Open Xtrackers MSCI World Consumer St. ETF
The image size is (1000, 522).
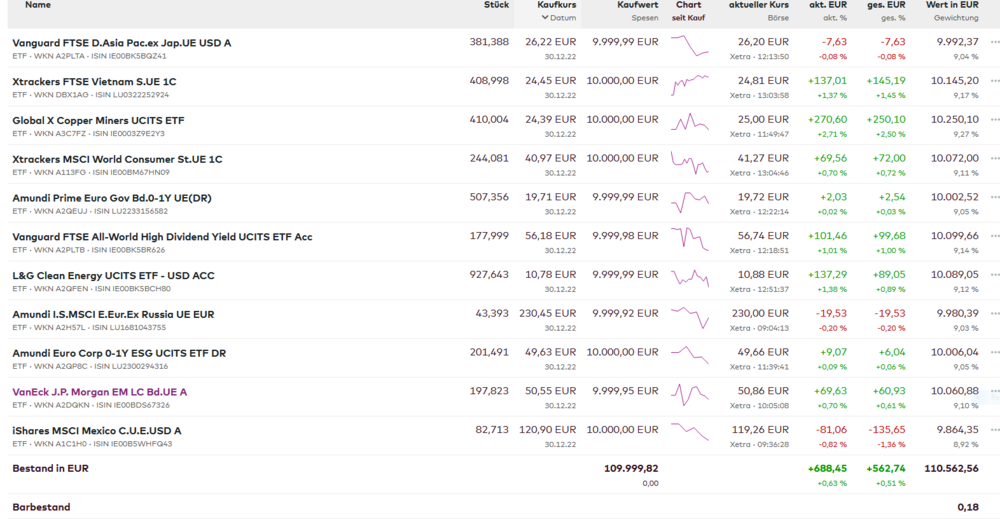pos(117,159)
